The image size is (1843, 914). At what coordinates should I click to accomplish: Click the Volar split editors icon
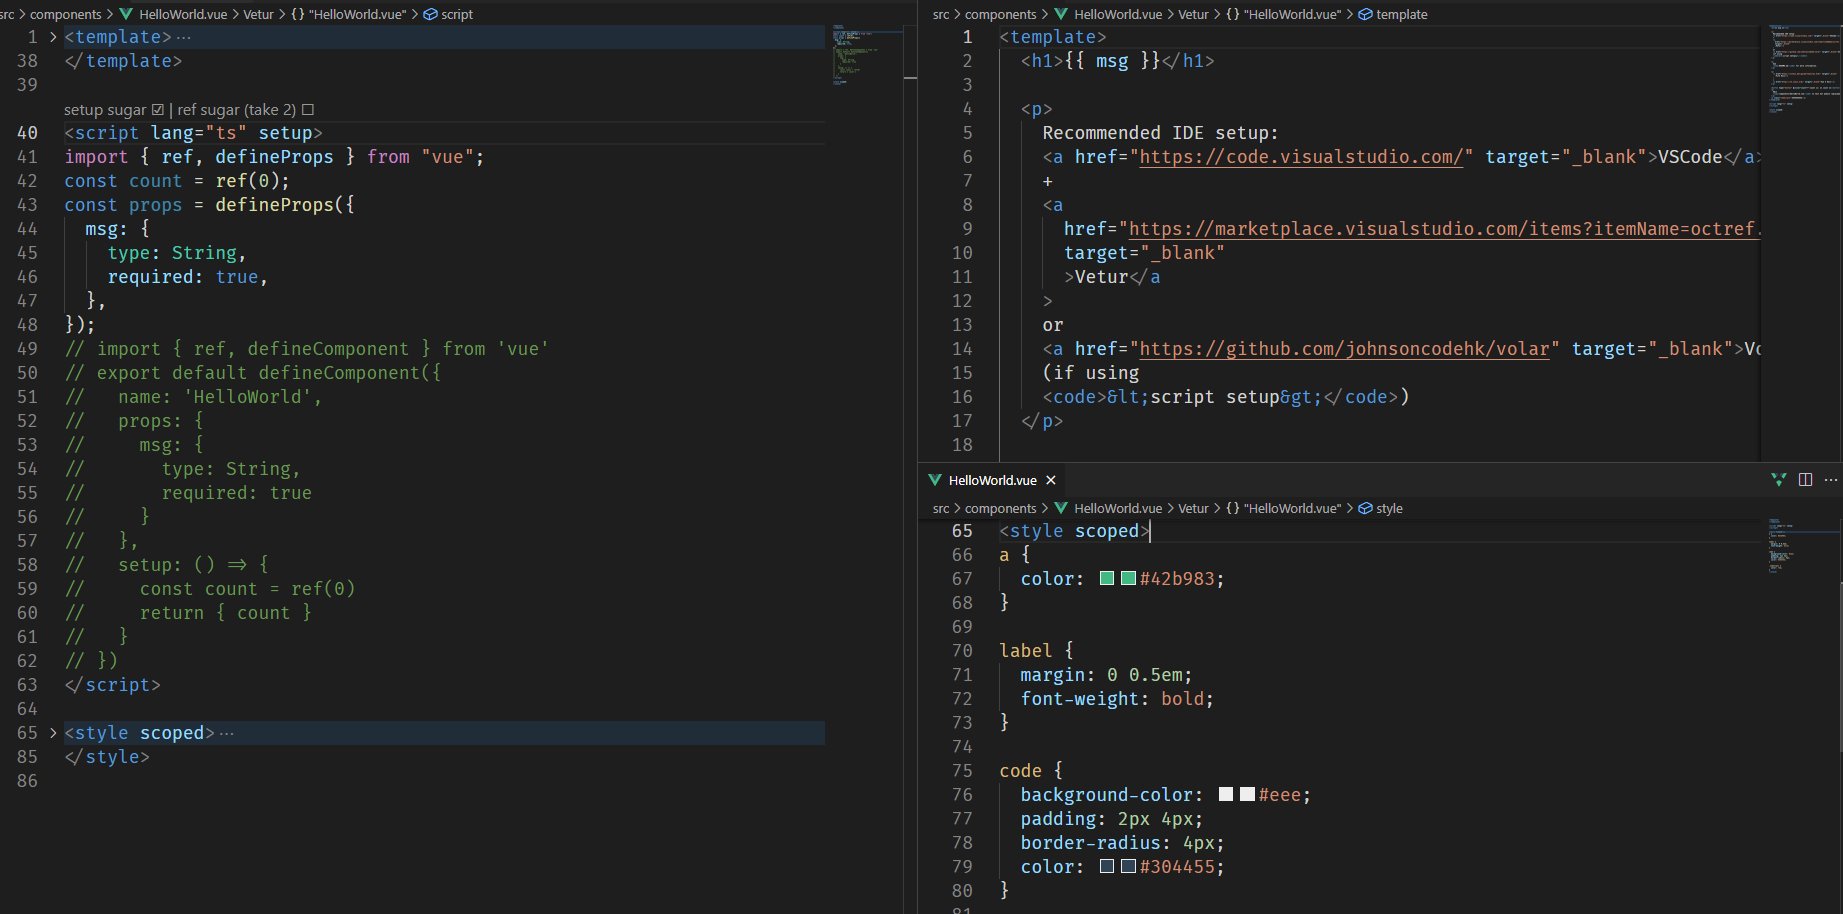pos(1778,480)
